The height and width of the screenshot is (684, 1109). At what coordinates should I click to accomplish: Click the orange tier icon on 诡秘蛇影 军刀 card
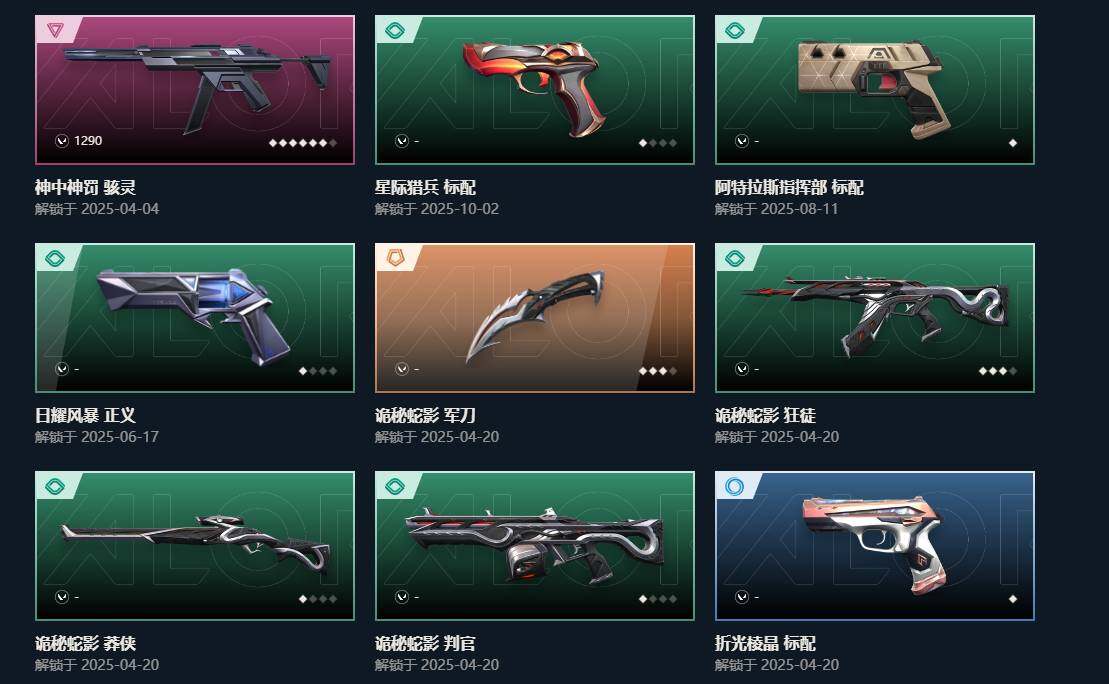395,258
